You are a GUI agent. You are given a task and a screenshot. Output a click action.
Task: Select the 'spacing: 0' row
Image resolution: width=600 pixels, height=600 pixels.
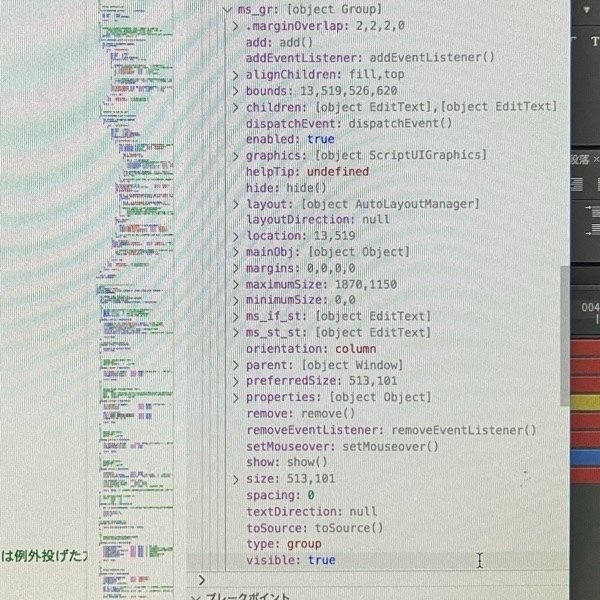(x=280, y=495)
